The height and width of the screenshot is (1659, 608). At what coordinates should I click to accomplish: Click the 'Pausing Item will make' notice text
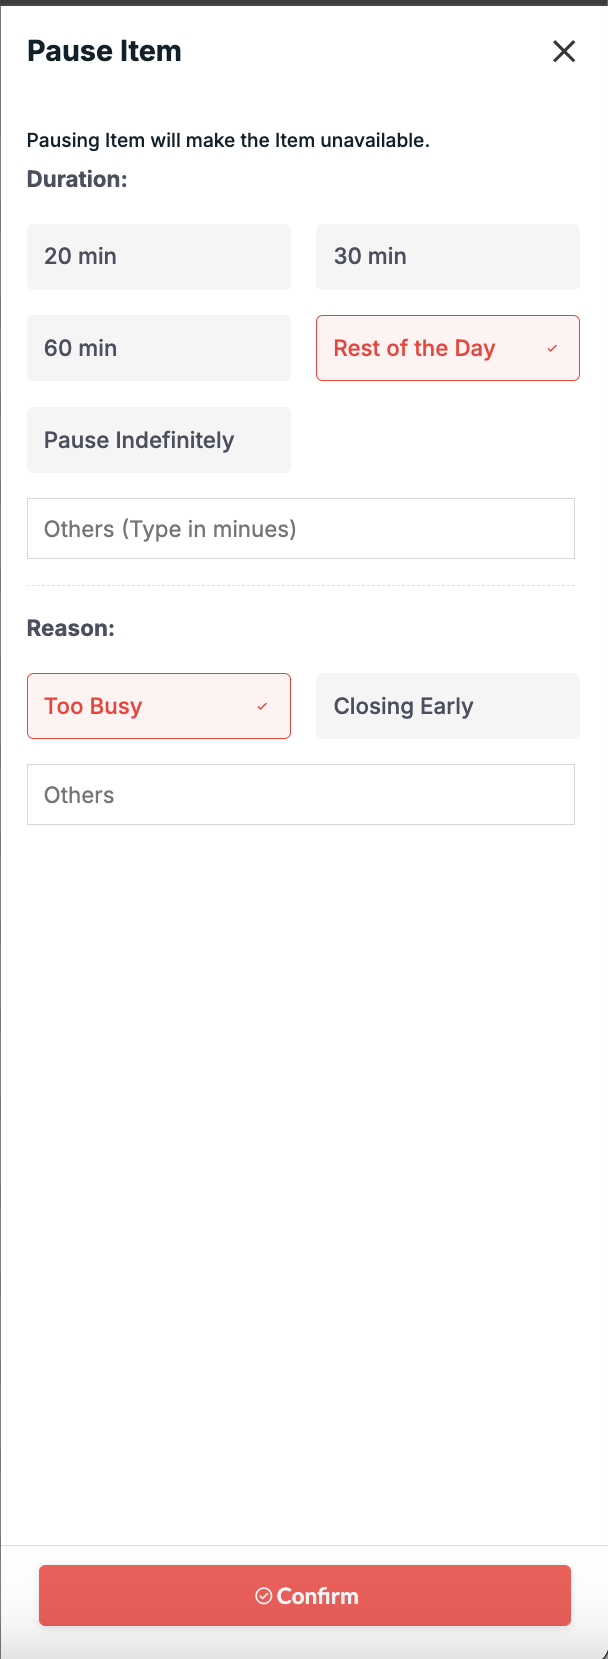tap(228, 140)
